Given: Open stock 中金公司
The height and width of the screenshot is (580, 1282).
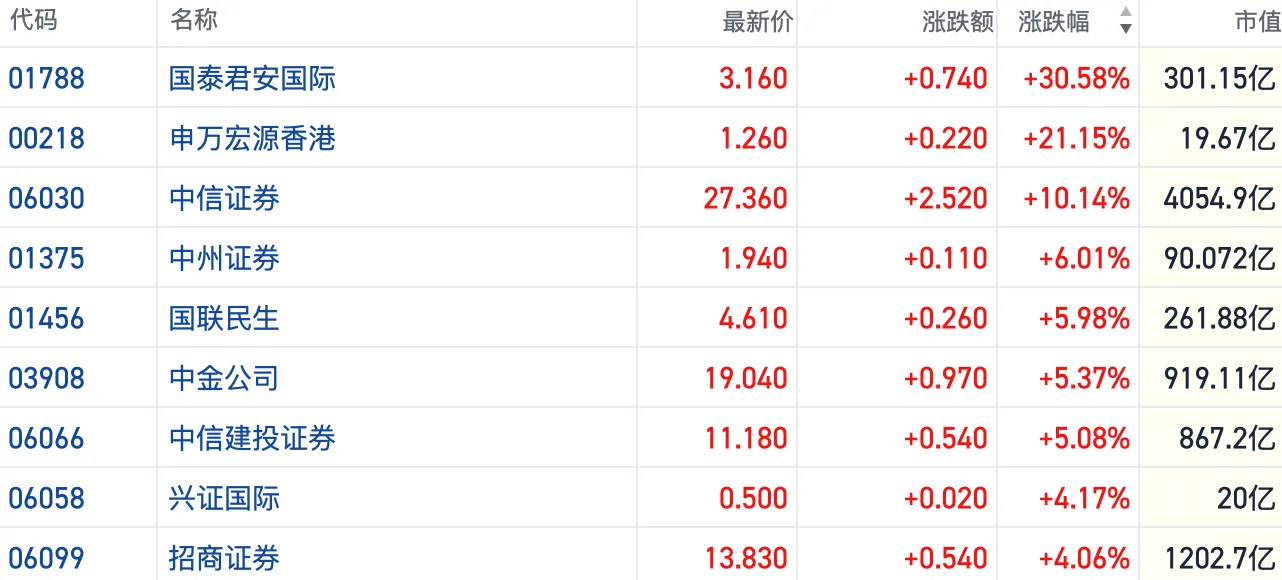Looking at the screenshot, I should click(x=224, y=378).
